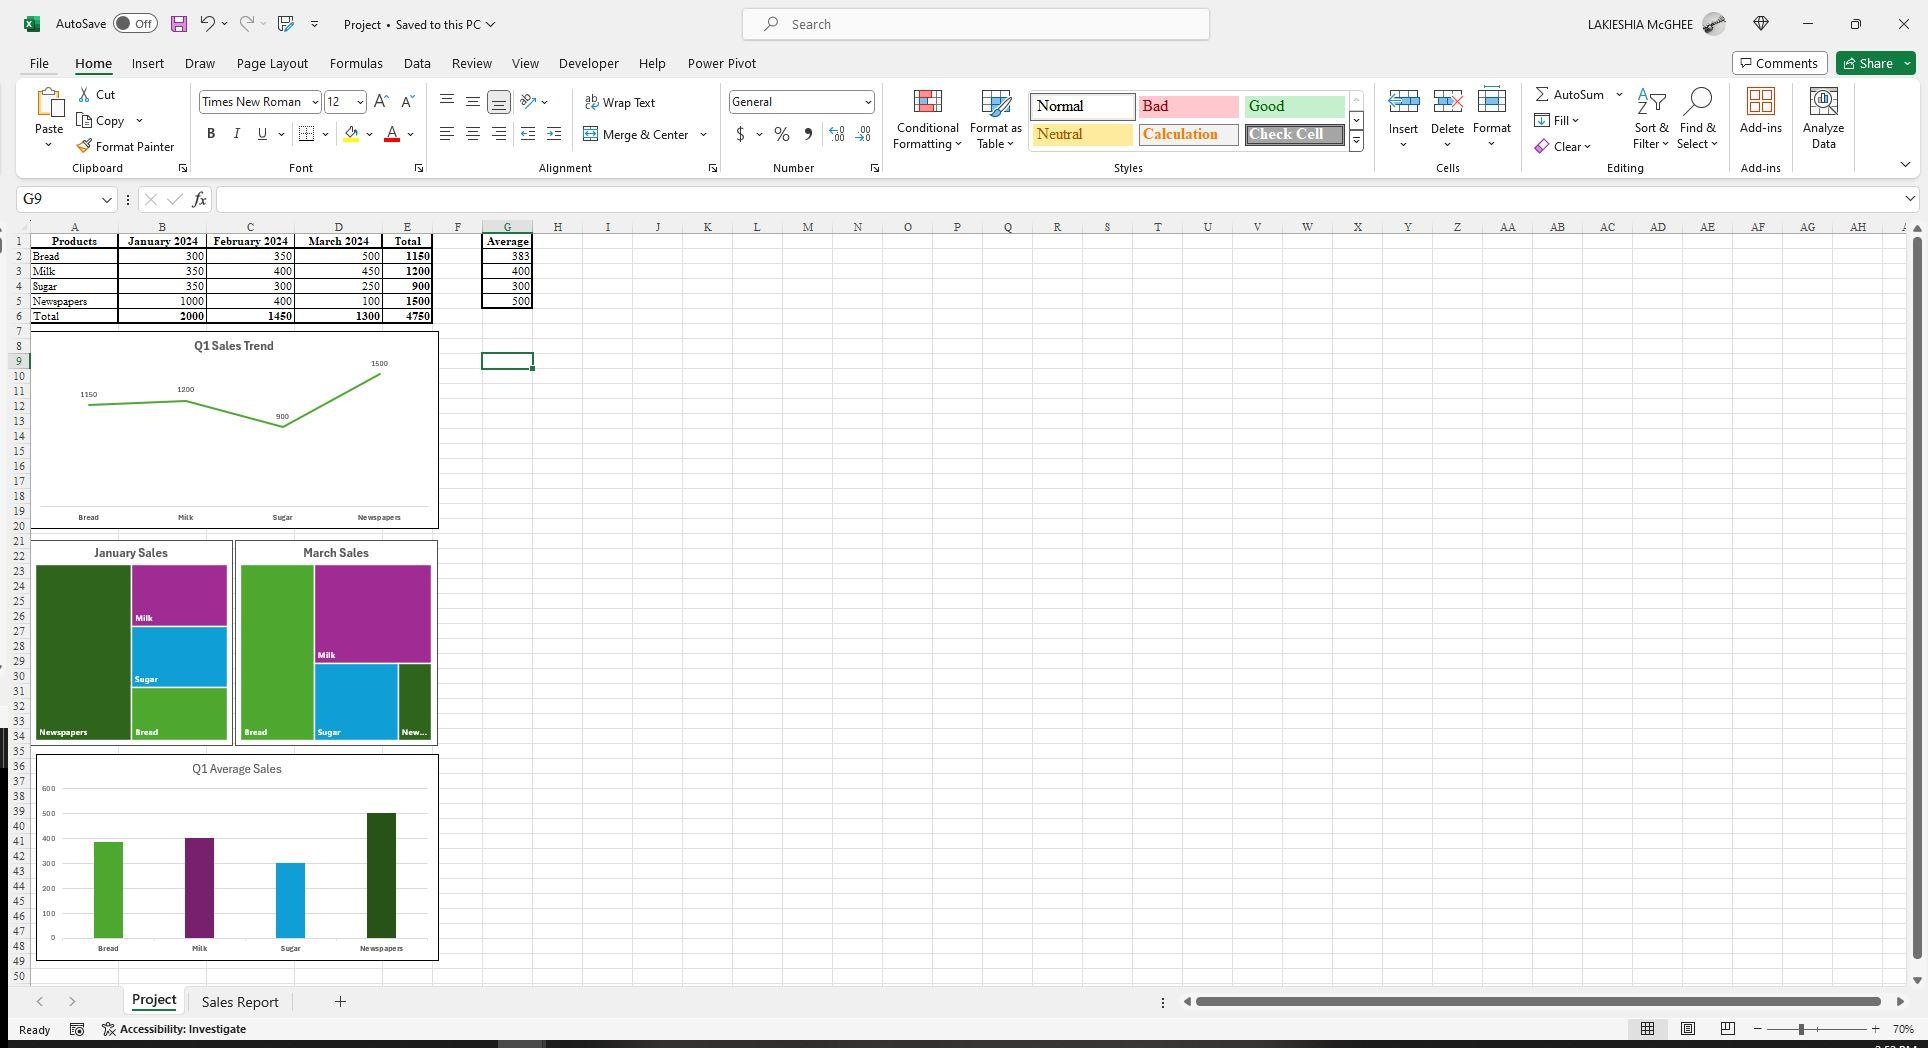Click the Cut scissors icon

pos(86,95)
